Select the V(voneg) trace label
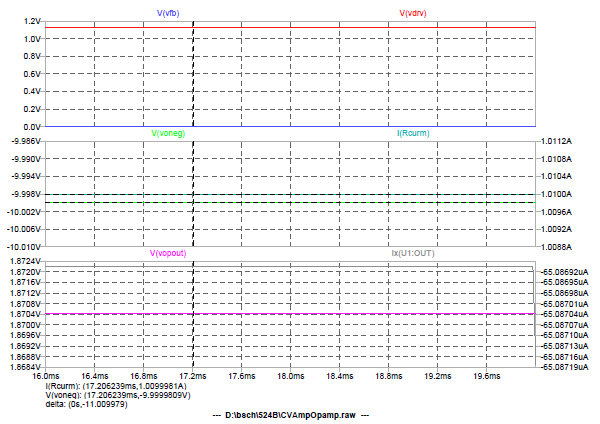Viewport: 600px width, 424px height. click(168, 134)
